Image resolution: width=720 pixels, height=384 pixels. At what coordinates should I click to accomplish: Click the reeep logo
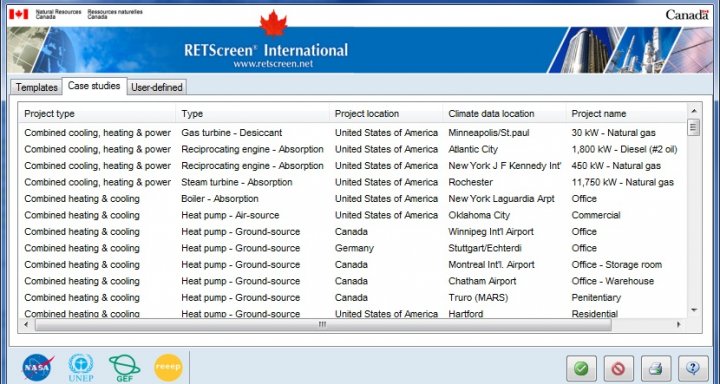[x=168, y=367]
